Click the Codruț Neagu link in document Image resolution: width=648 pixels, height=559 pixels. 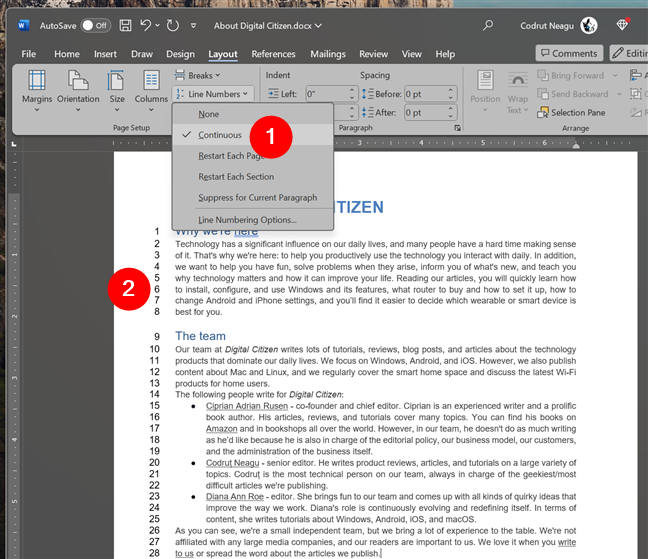233,463
